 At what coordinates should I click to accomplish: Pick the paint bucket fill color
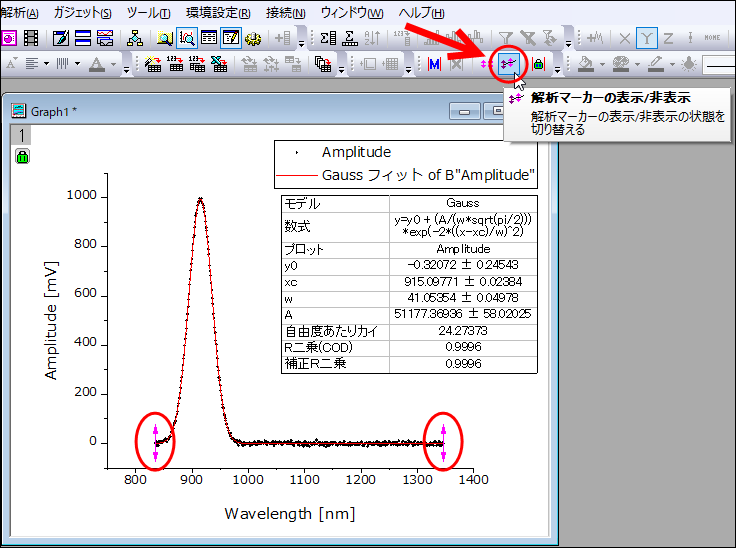585,64
